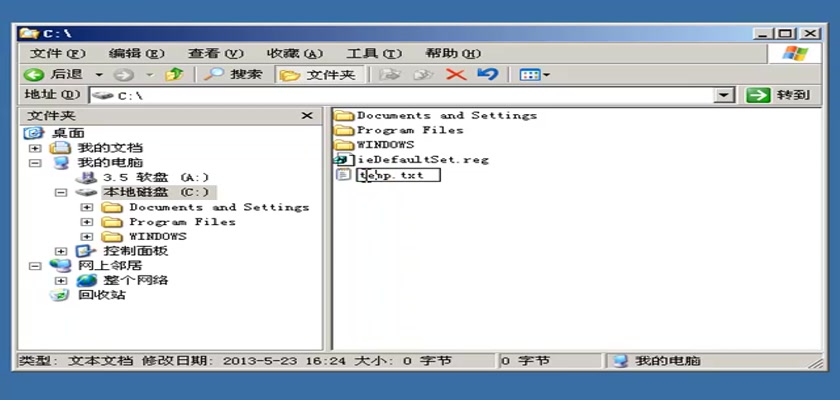
Task: Click the red Delete X icon
Action: click(x=456, y=74)
